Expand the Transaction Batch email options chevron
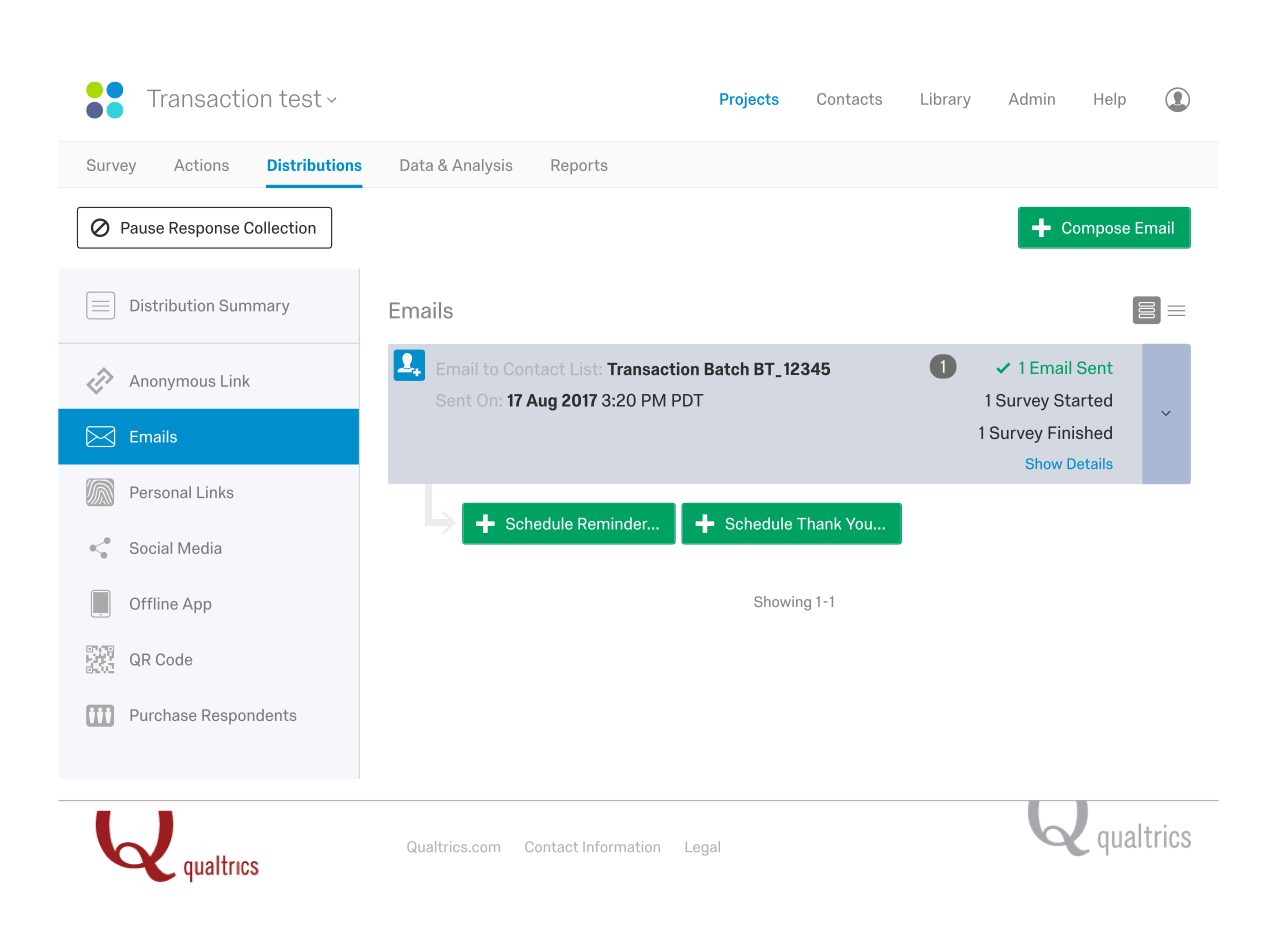Screen dimensions: 1275x942 click(1166, 414)
